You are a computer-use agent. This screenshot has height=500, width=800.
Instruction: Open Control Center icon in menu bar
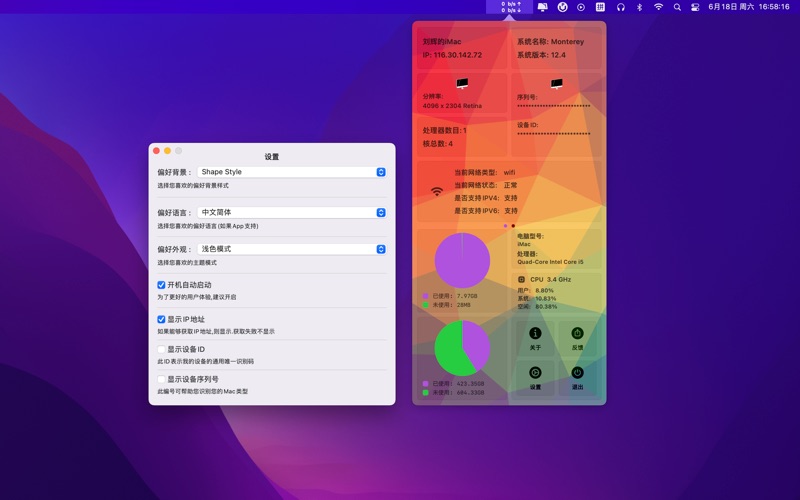pyautogui.click(x=695, y=7)
